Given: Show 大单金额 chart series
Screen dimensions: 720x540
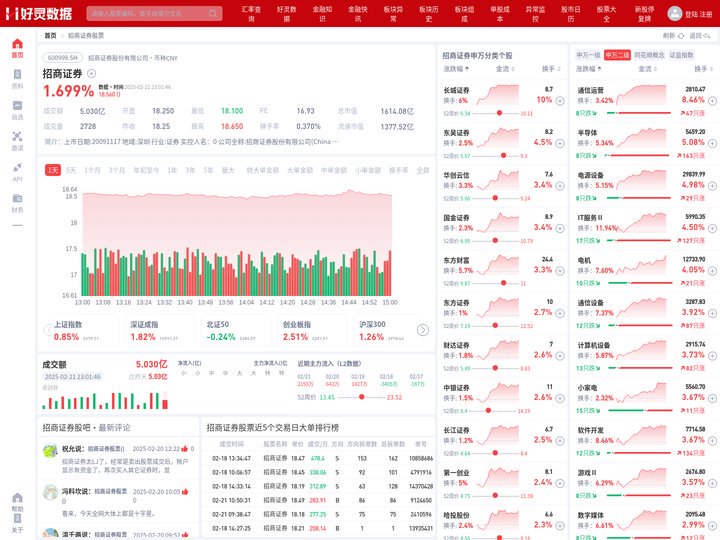Looking at the screenshot, I should click(300, 170).
